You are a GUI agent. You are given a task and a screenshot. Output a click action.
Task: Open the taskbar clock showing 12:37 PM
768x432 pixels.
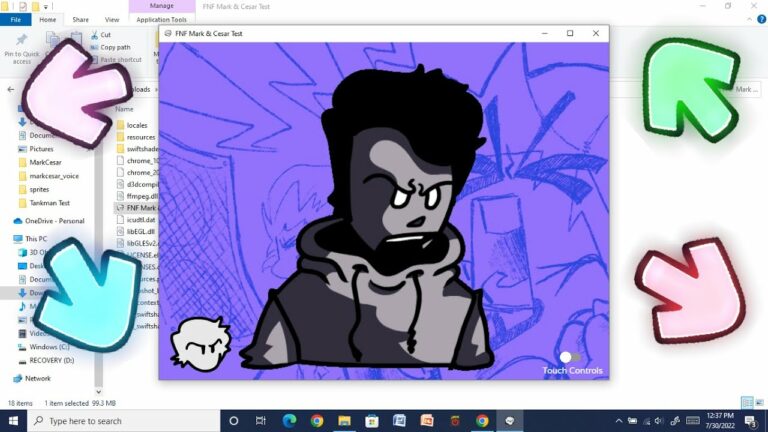pos(720,421)
